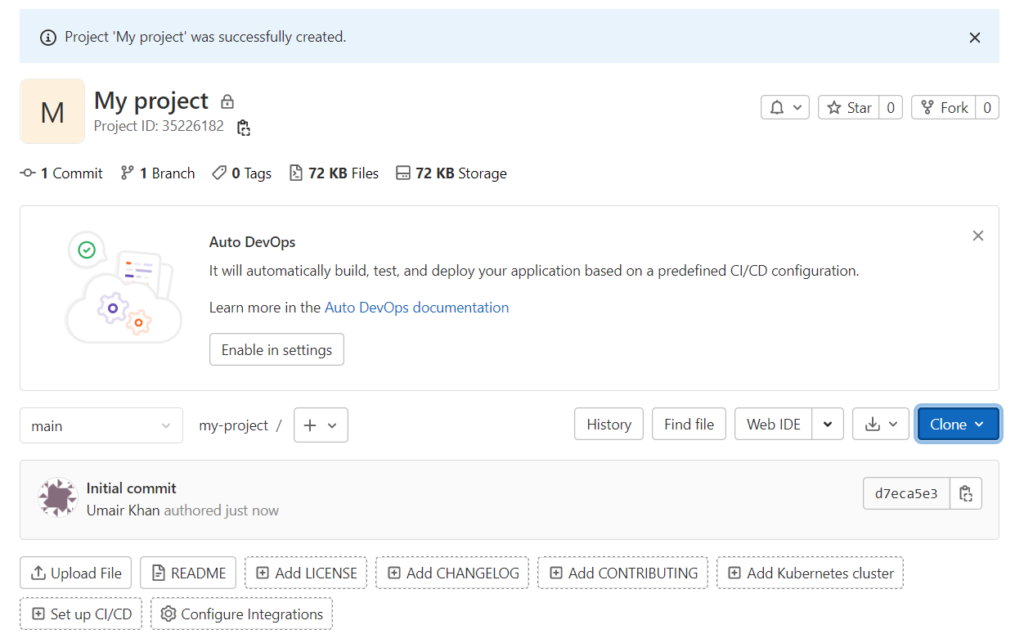Open the 1 Branch view

pos(156,172)
